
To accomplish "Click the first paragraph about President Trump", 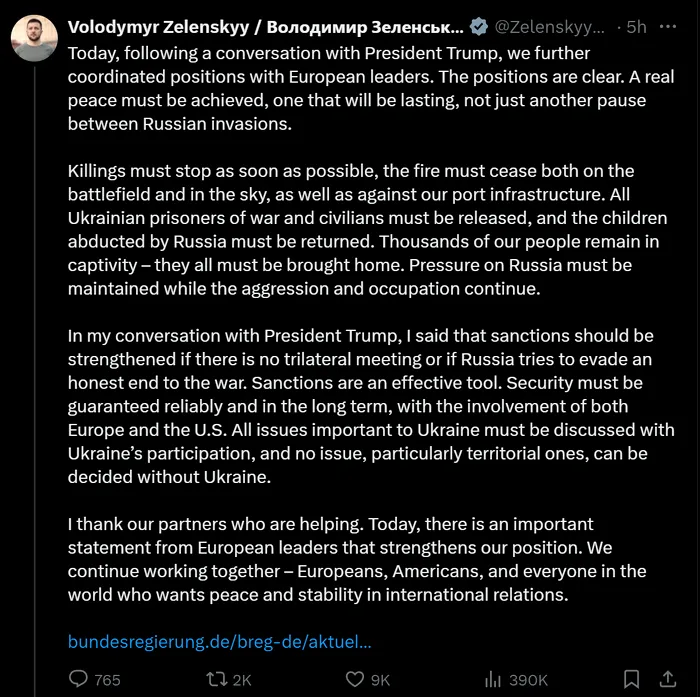I will 357,88.
